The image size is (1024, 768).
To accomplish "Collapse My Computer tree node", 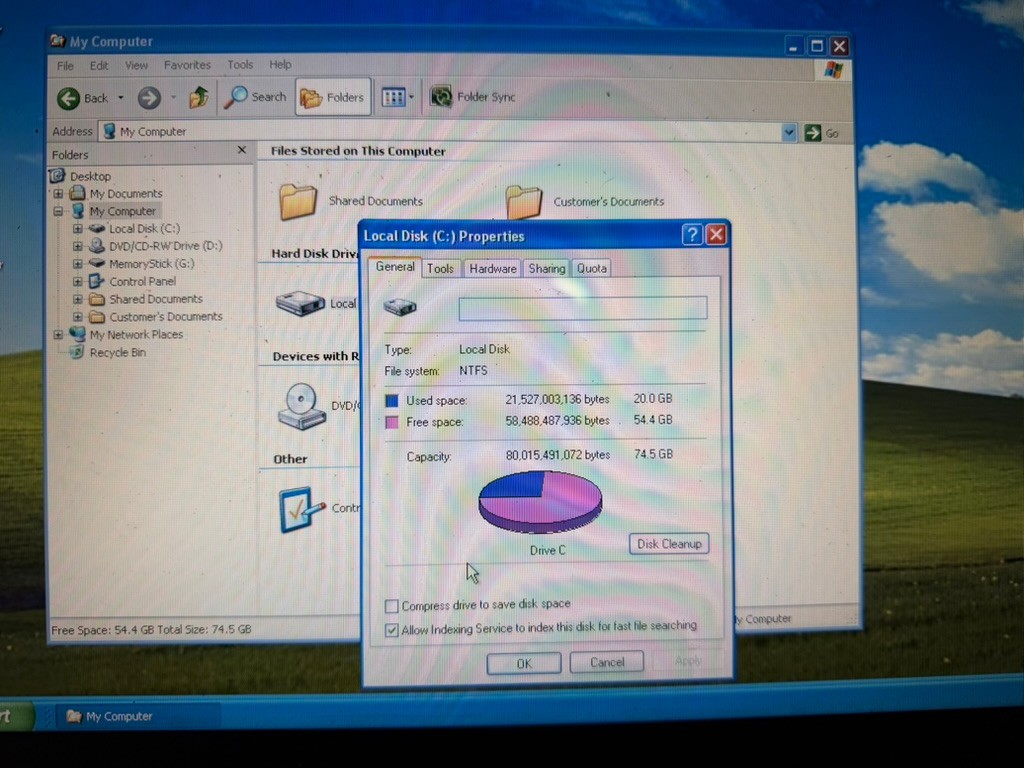I will pyautogui.click(x=58, y=212).
